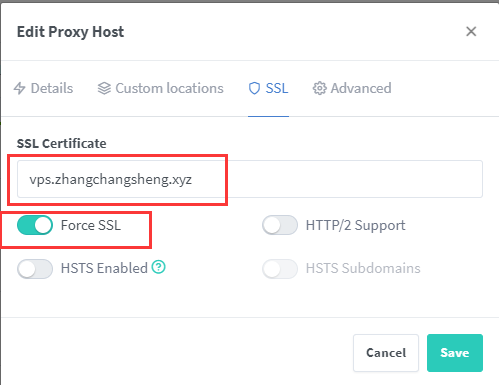Close the Edit Proxy Host dialog
Viewport: 499px width, 385px height.
[x=471, y=32]
